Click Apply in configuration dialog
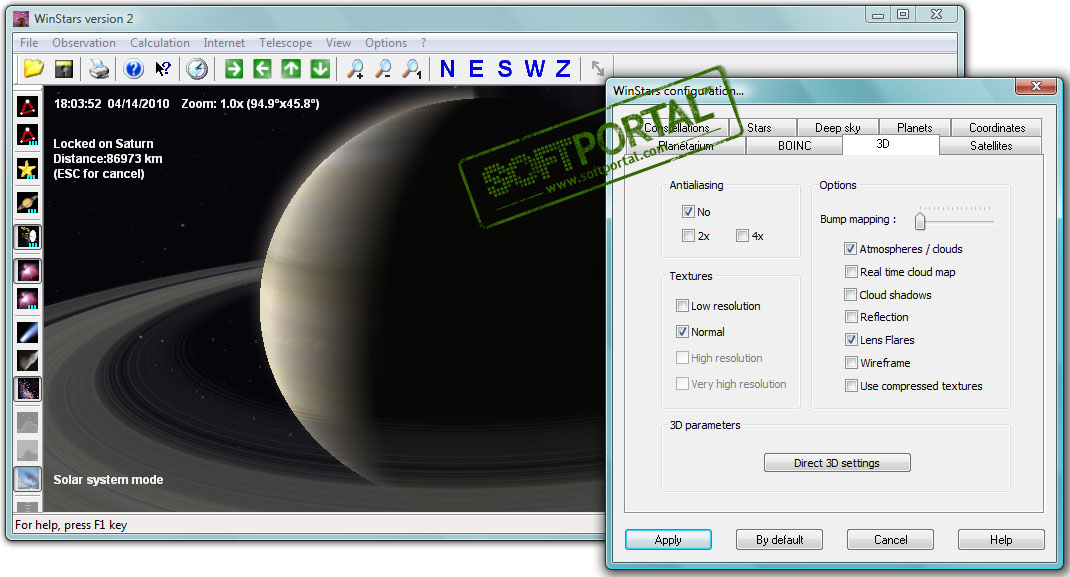The image size is (1070, 577). pyautogui.click(x=668, y=539)
